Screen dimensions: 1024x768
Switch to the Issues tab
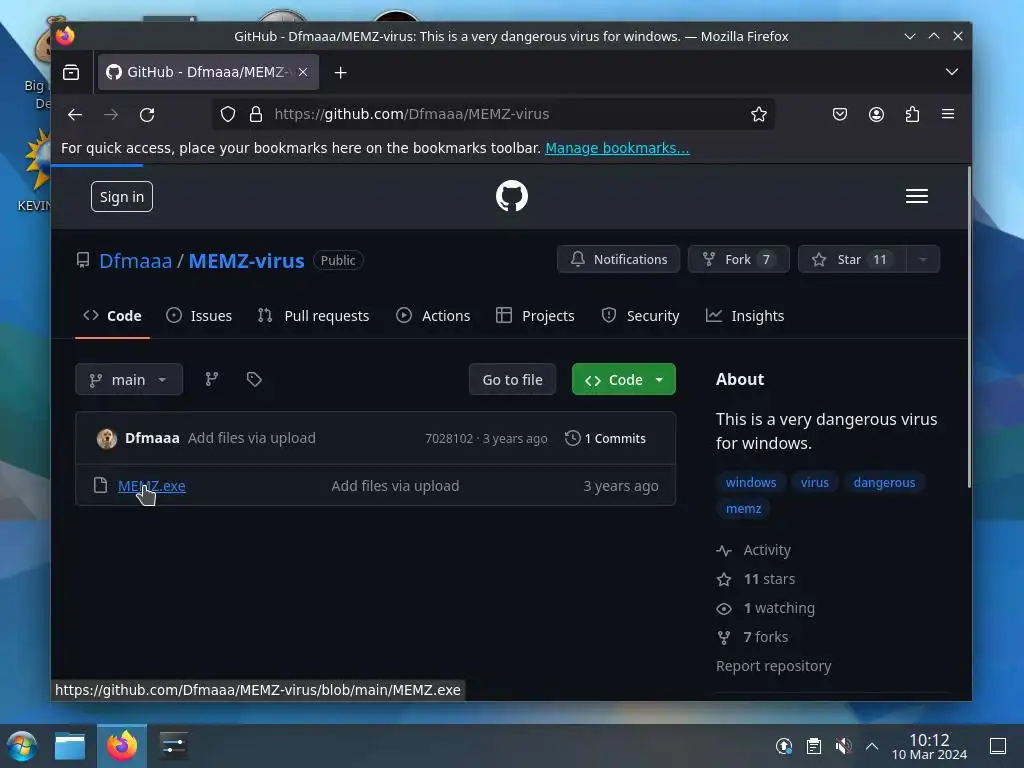tap(199, 316)
